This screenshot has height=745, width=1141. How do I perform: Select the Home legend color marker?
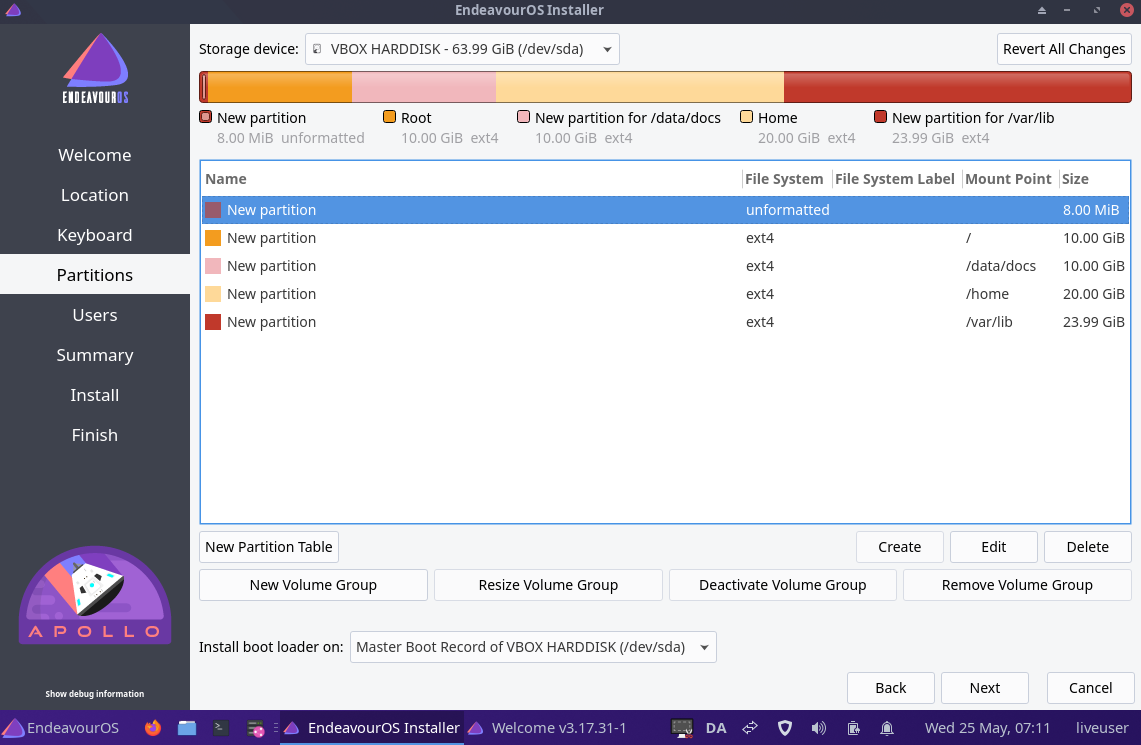point(746,116)
